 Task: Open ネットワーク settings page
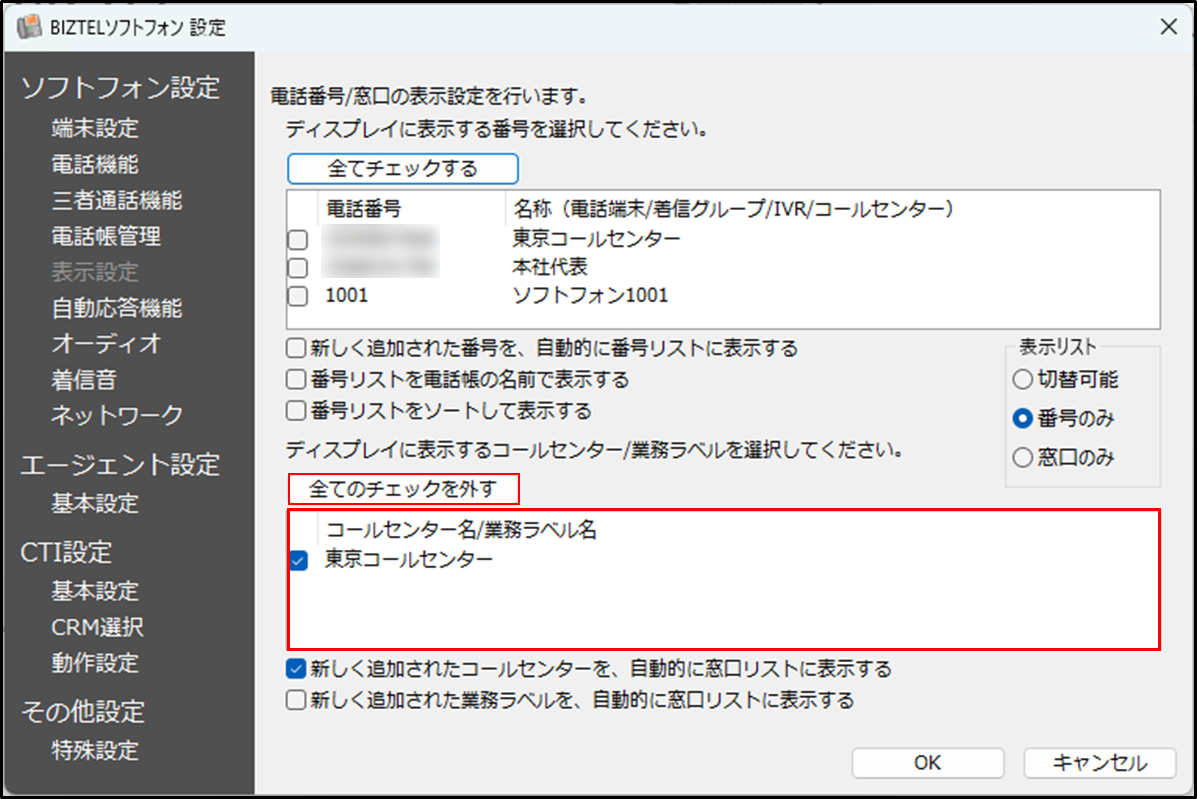(x=116, y=414)
